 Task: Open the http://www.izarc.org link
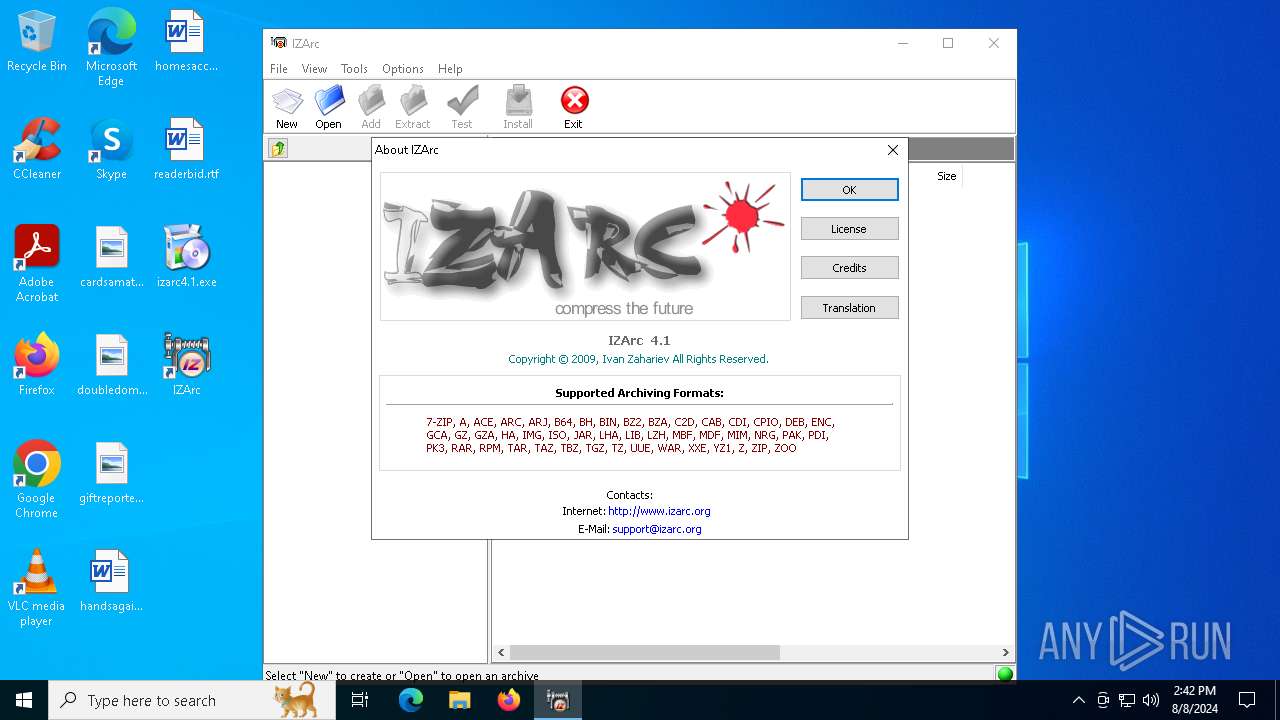click(659, 511)
